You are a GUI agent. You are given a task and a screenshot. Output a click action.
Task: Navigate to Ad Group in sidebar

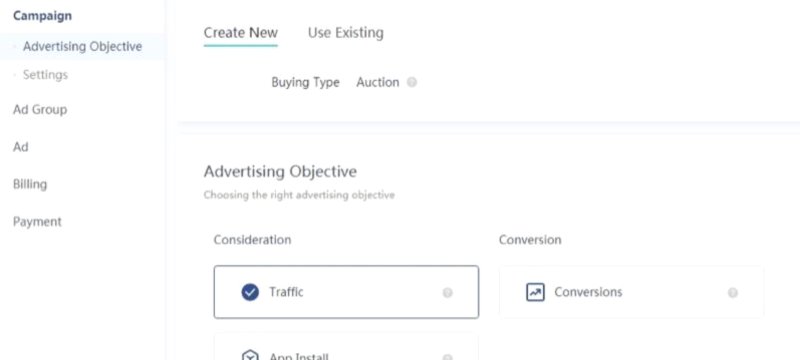40,110
